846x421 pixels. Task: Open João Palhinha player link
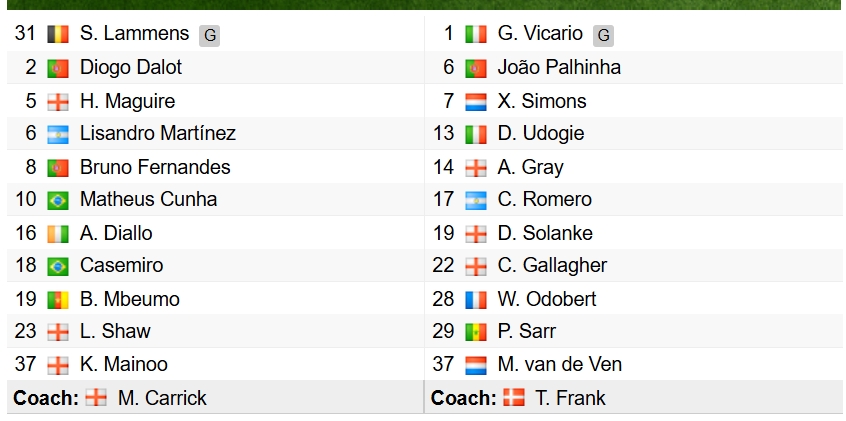tap(559, 67)
